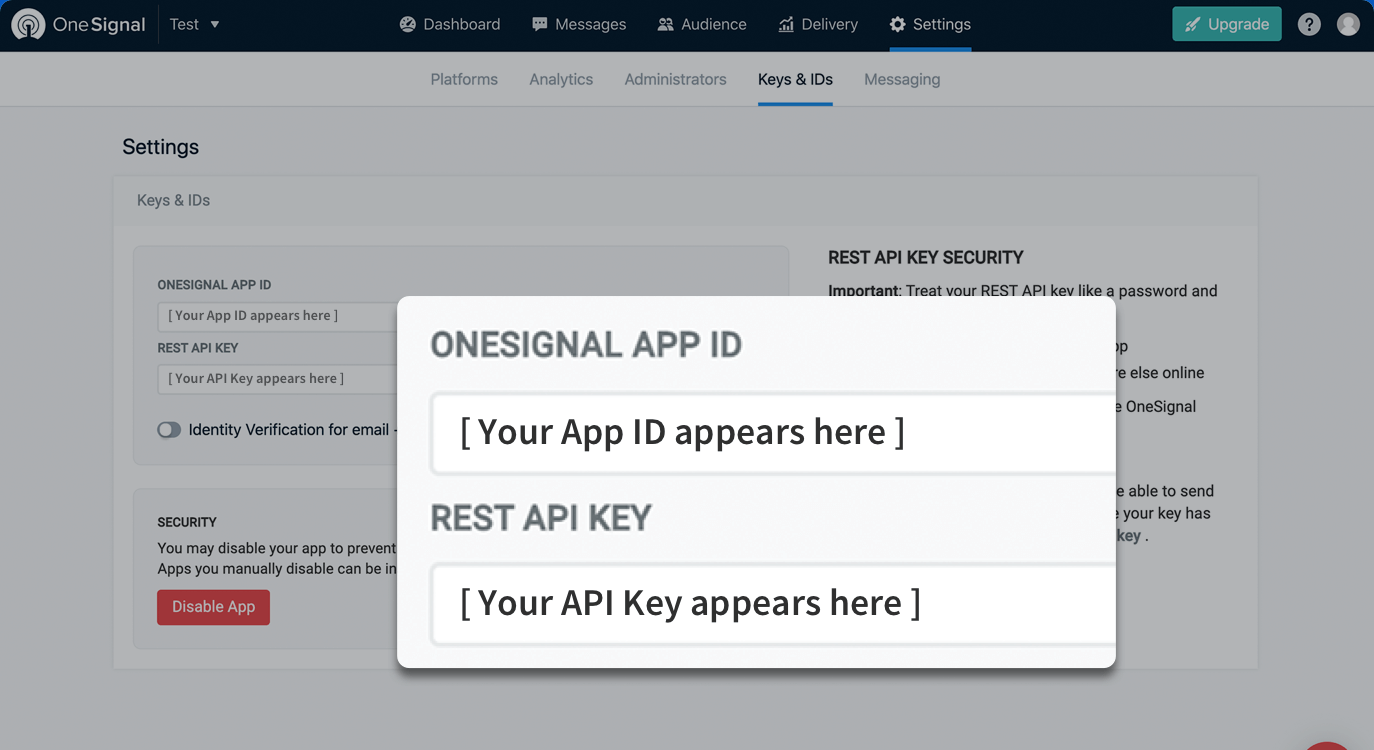This screenshot has width=1374, height=750.
Task: Click the small OneSignal App ID field
Action: pos(277,316)
